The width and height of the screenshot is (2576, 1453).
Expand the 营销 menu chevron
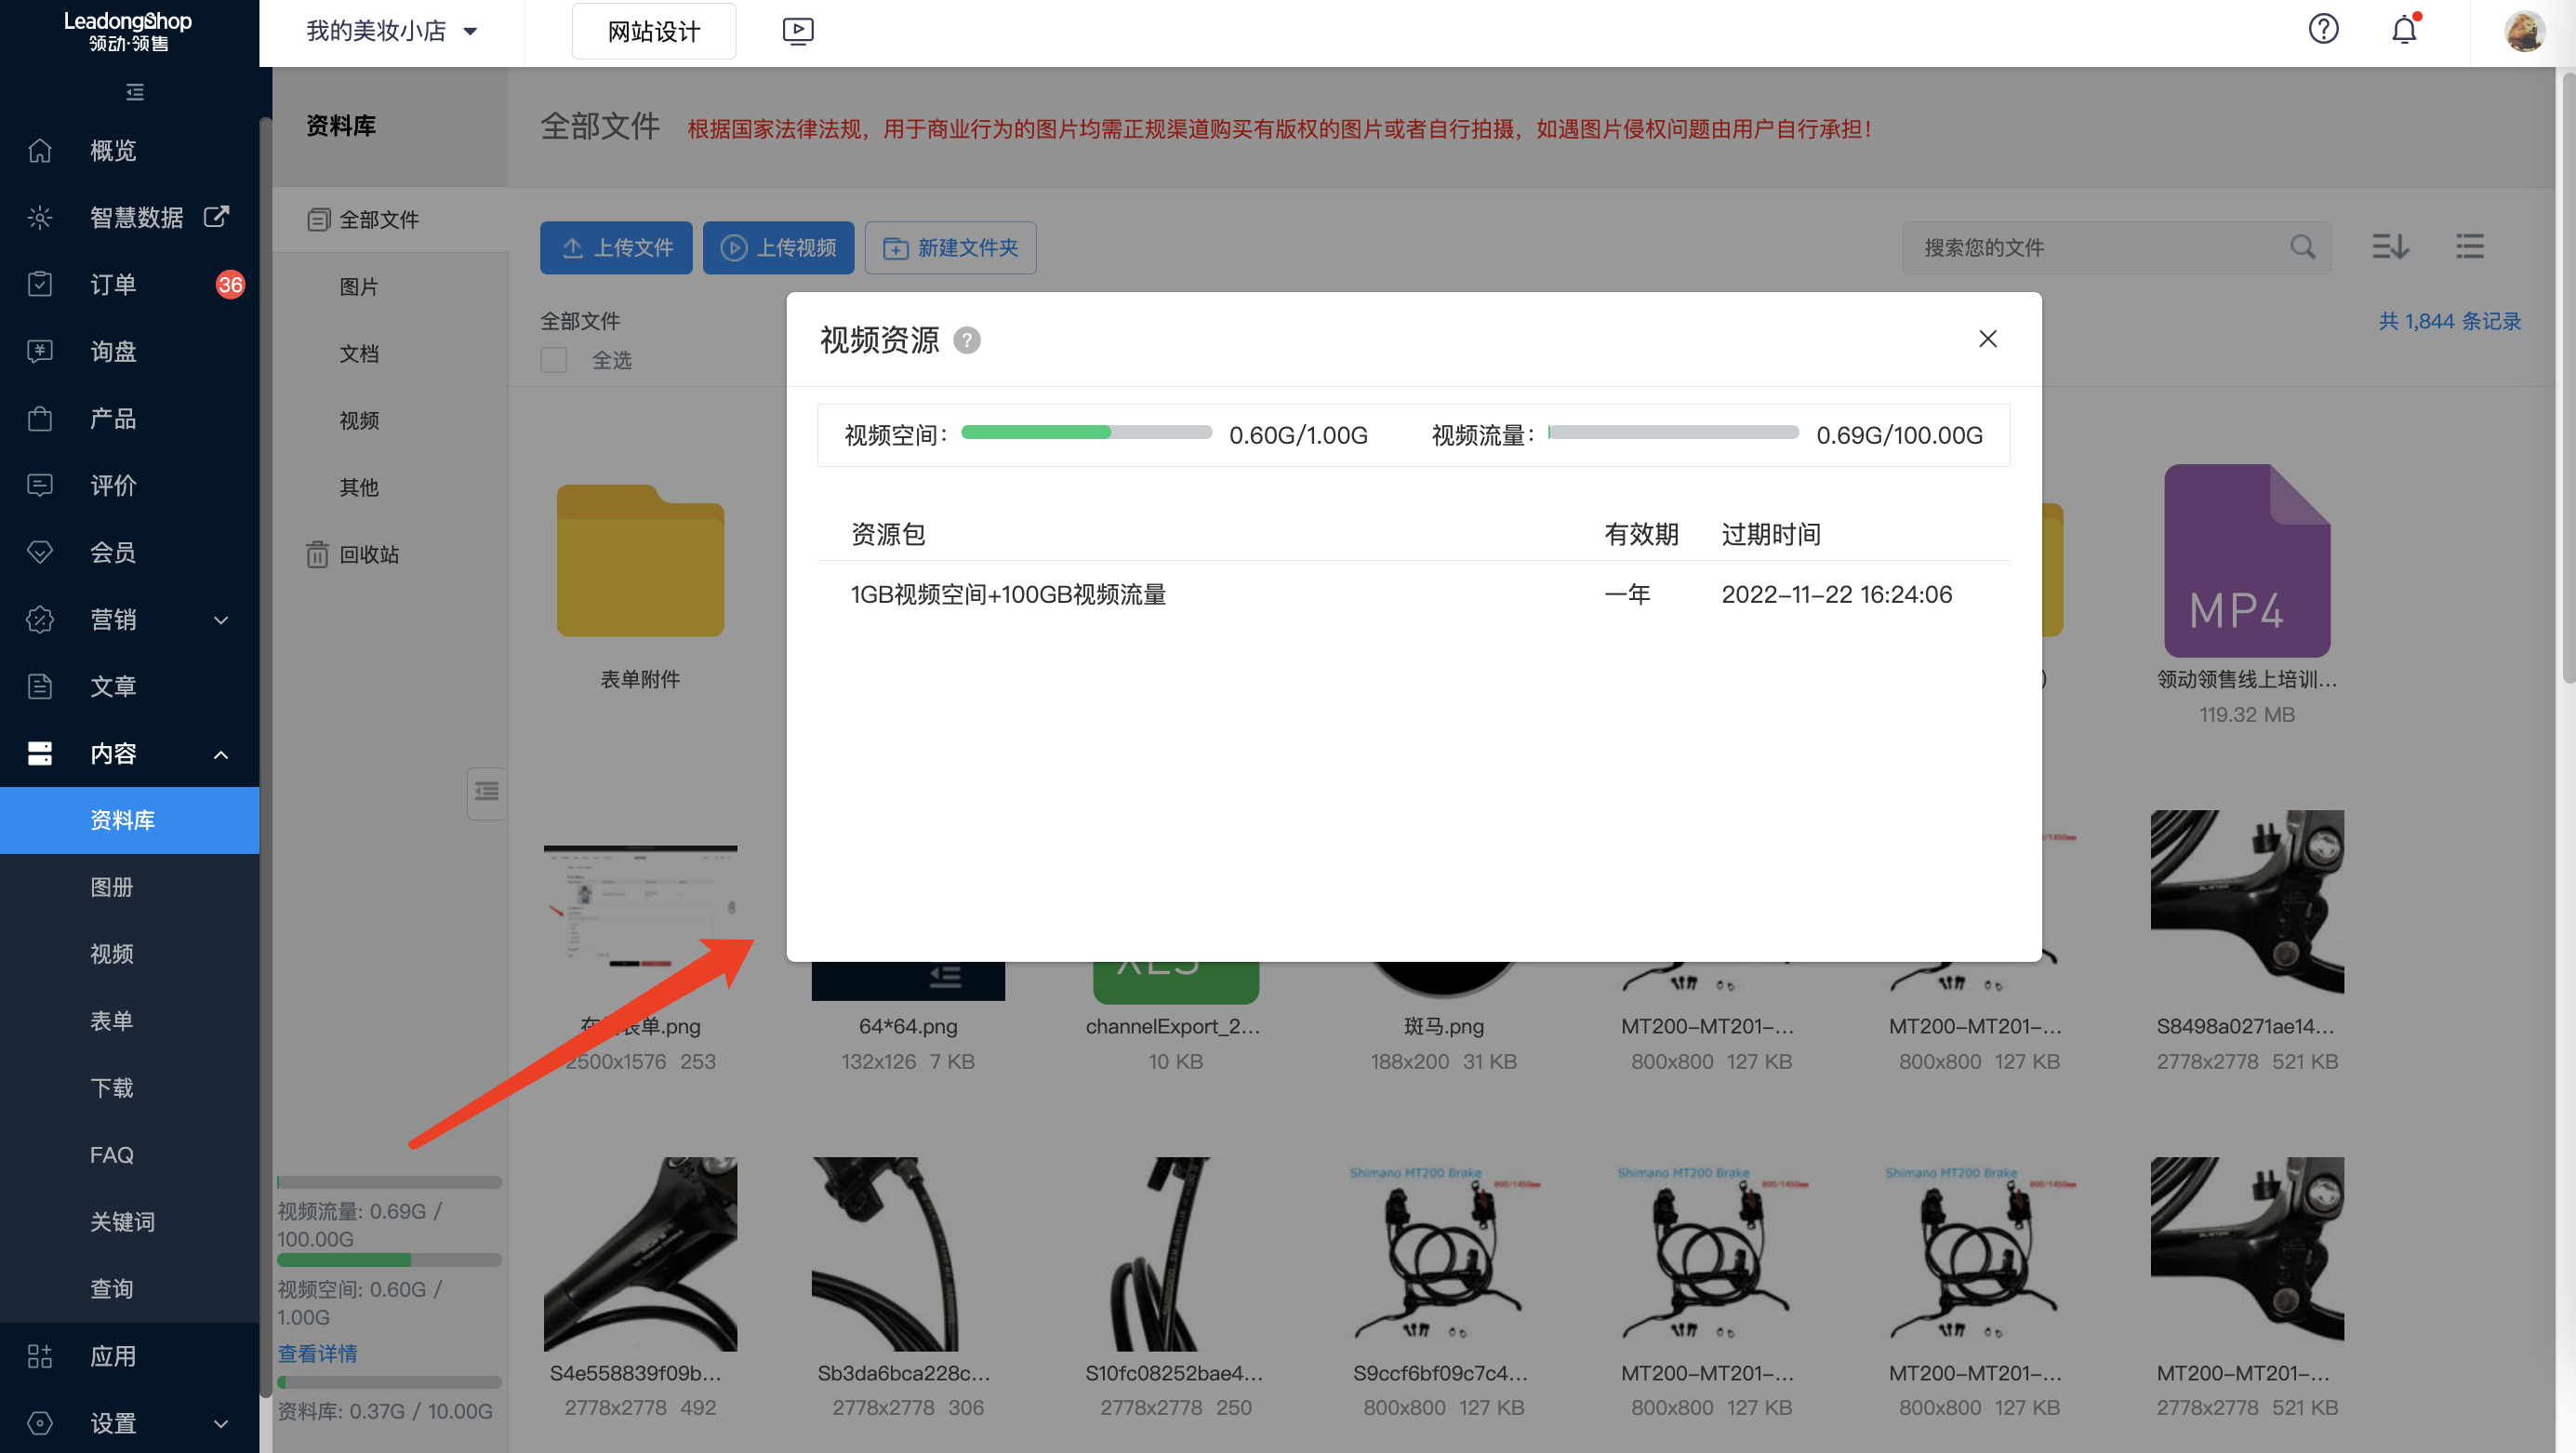(220, 620)
